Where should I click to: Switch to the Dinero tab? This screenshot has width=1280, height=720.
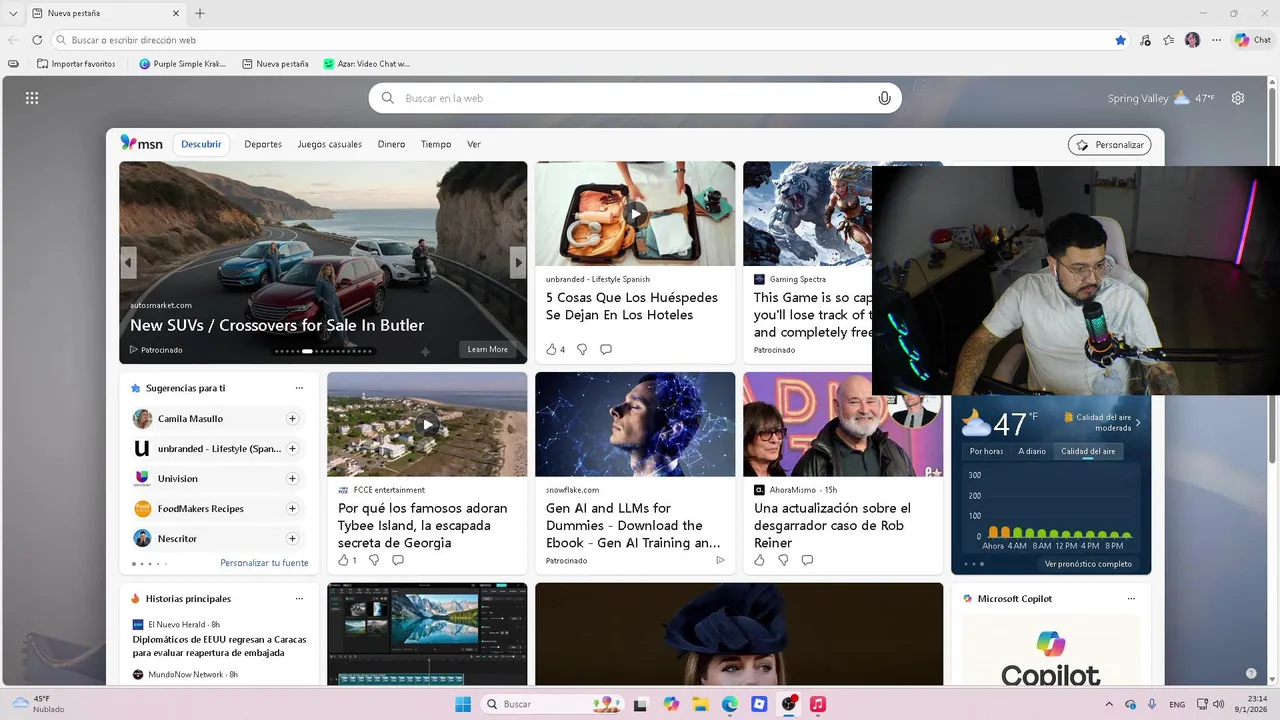tap(391, 144)
